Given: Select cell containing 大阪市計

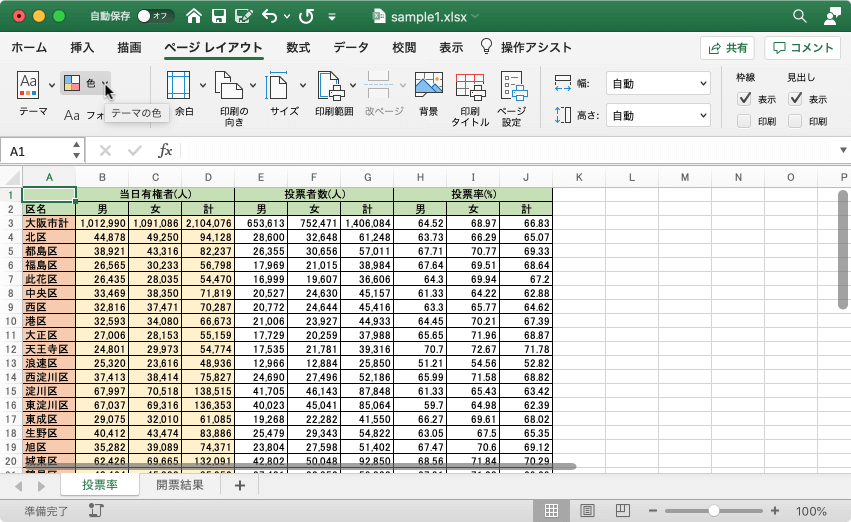Looking at the screenshot, I should [49, 223].
